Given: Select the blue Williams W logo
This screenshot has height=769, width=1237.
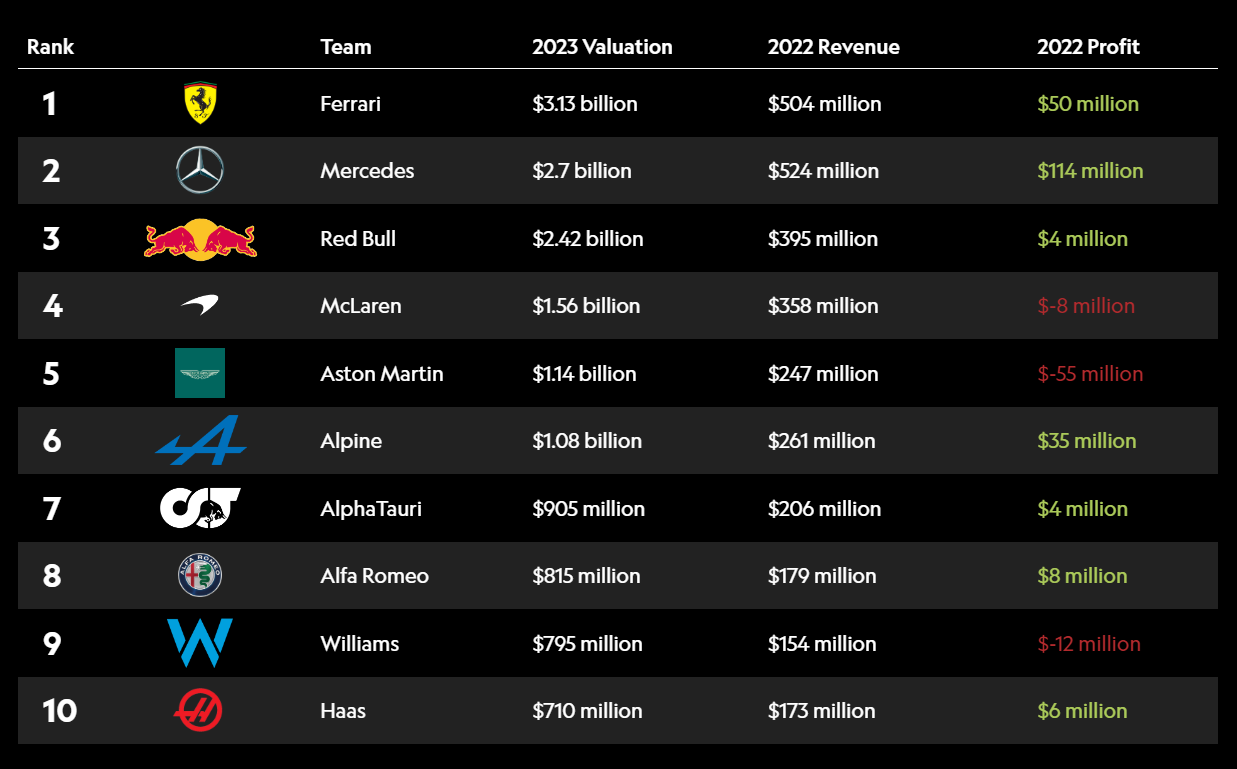Looking at the screenshot, I should point(200,643).
